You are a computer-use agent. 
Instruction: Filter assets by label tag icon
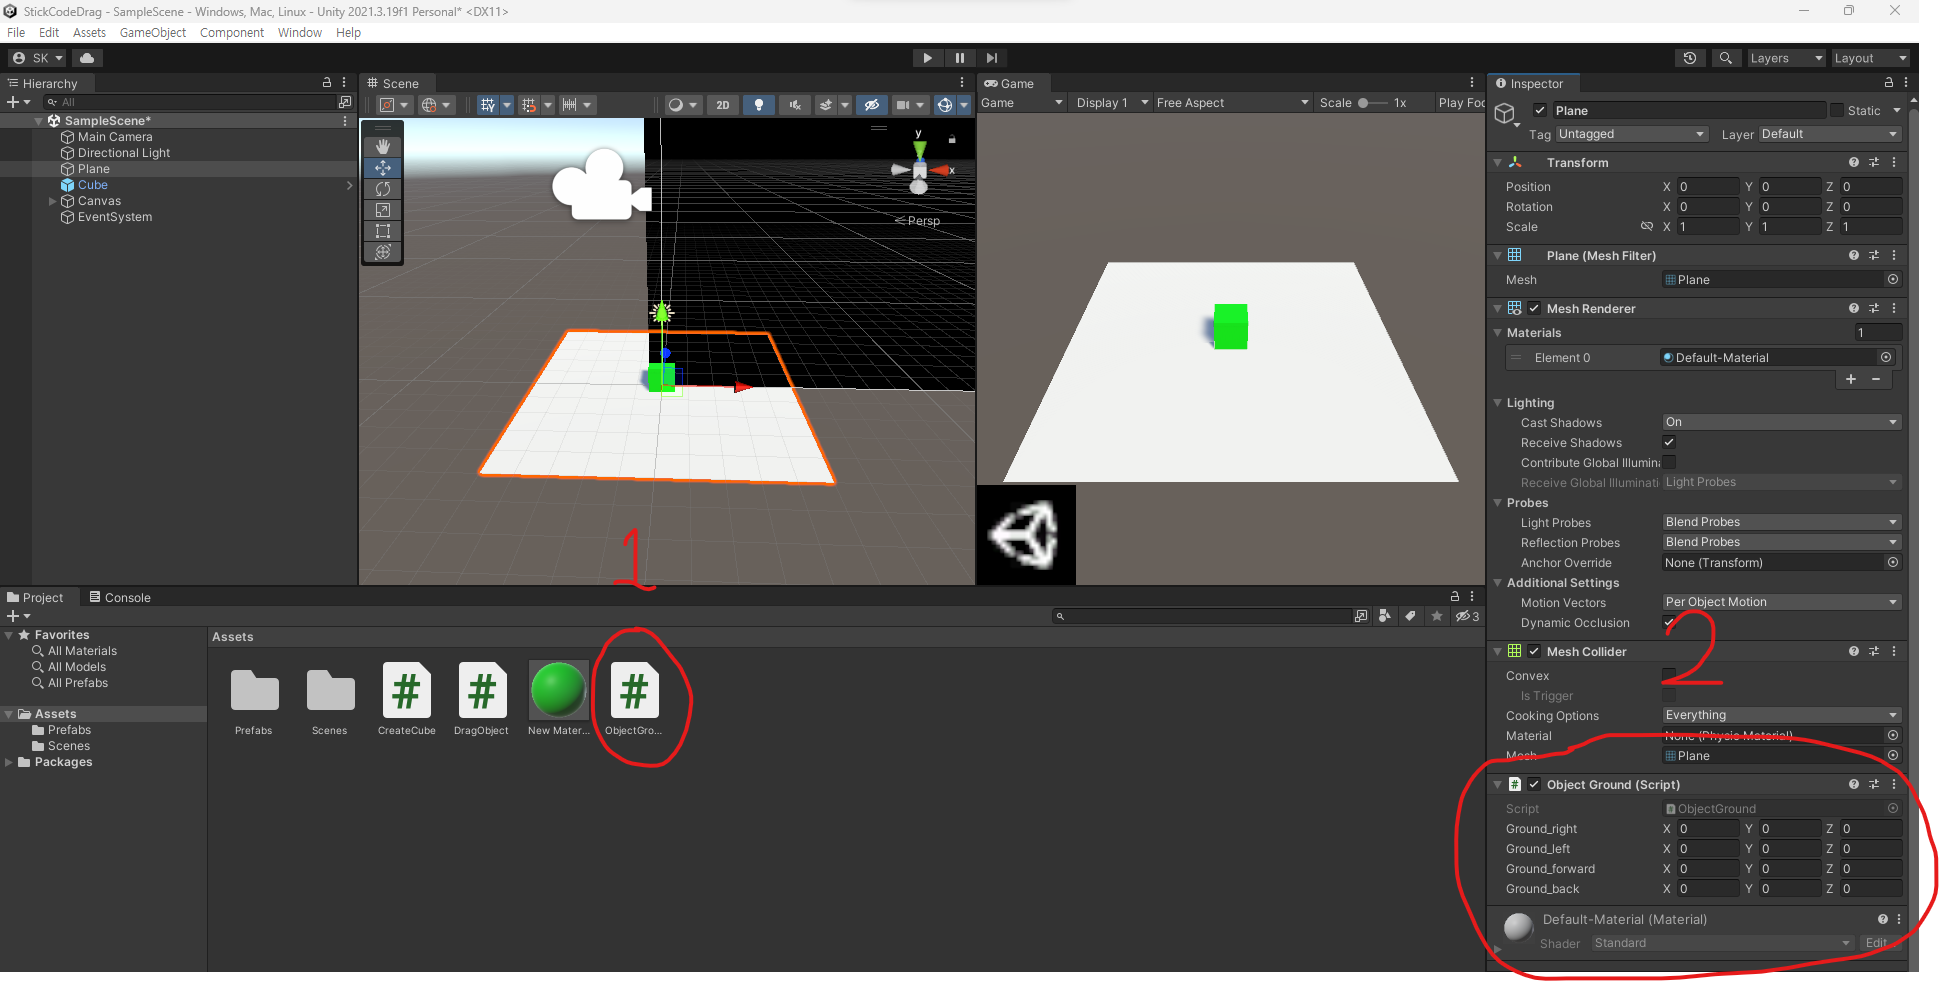tap(1410, 616)
